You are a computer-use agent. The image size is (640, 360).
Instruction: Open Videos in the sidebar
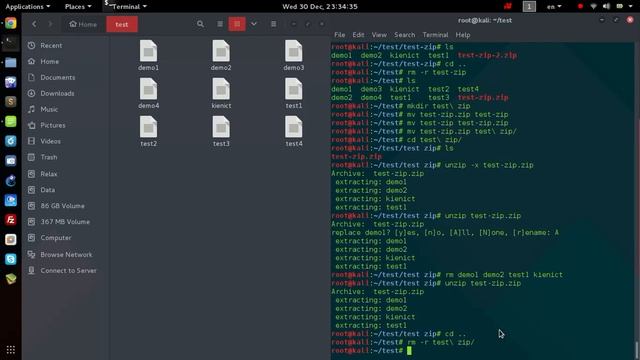pos(50,141)
